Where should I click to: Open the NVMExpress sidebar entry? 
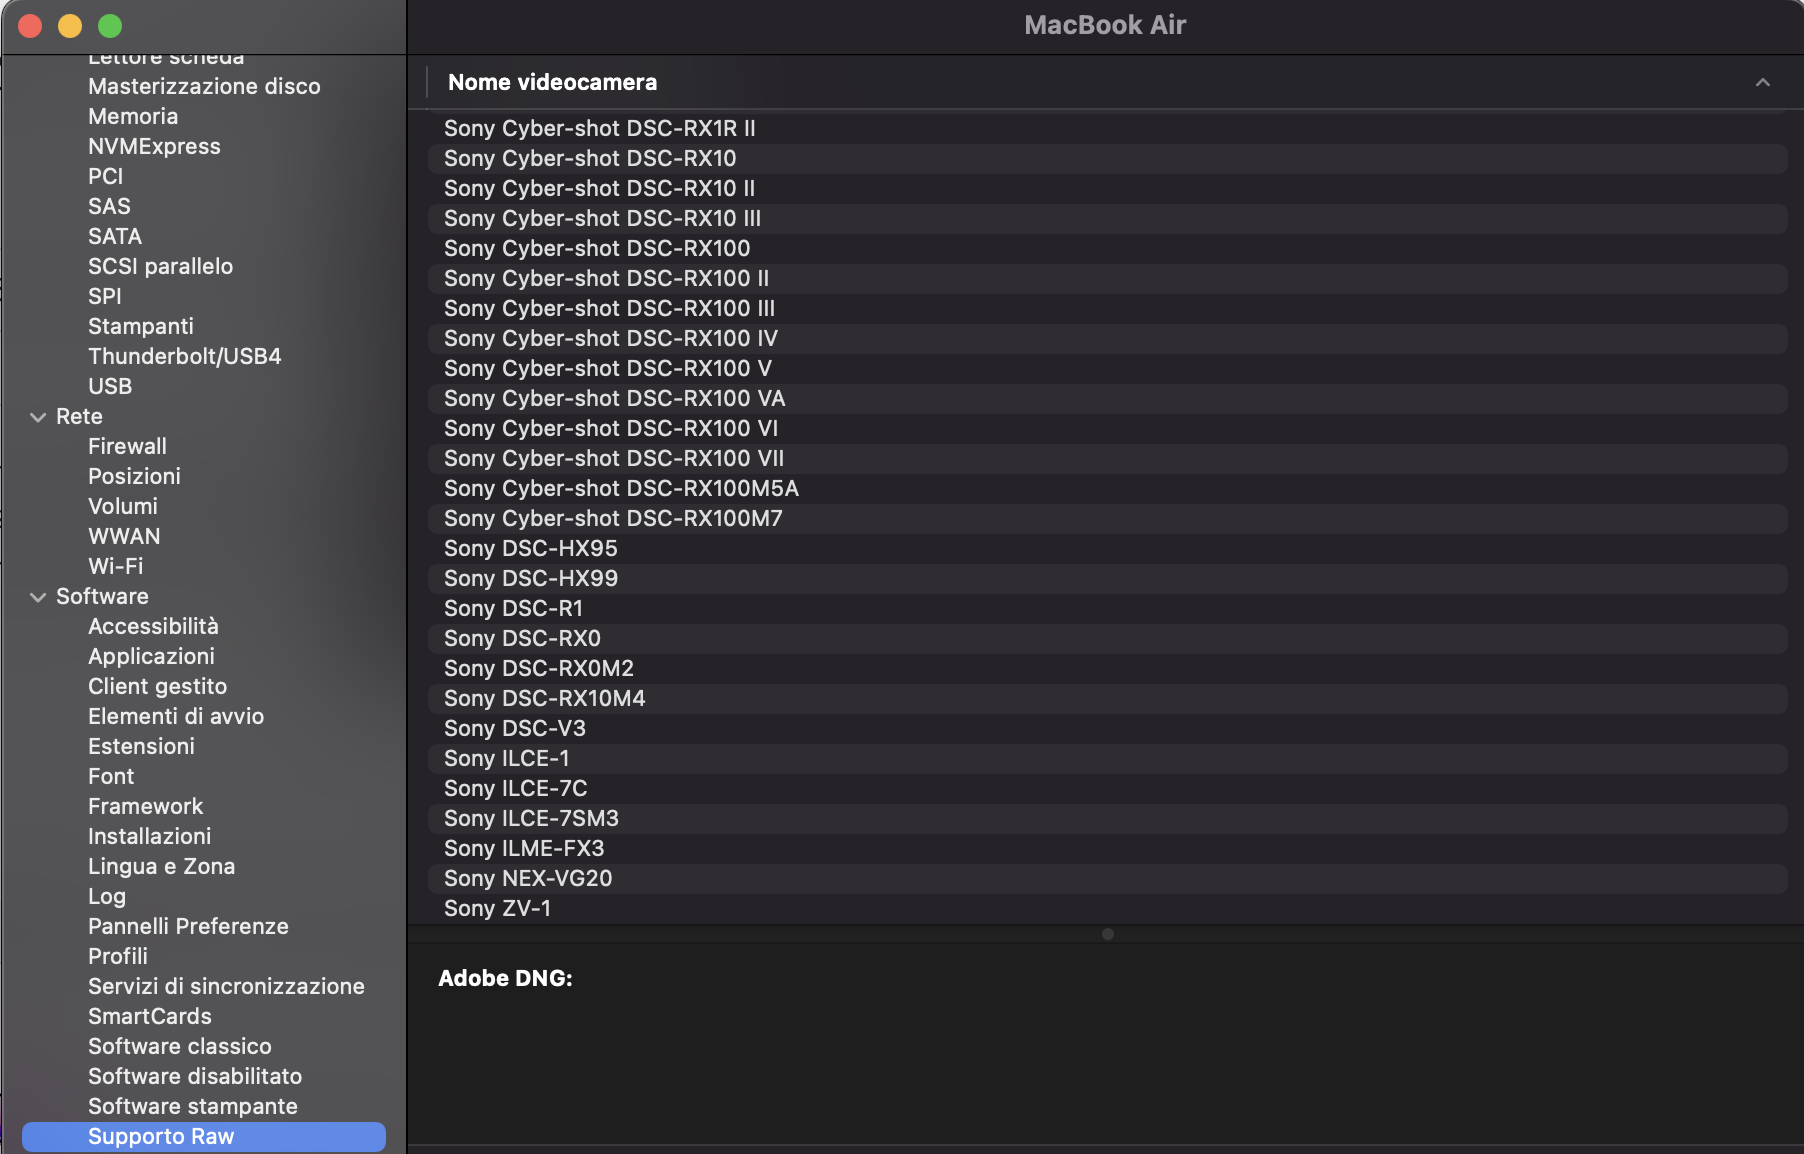154,147
